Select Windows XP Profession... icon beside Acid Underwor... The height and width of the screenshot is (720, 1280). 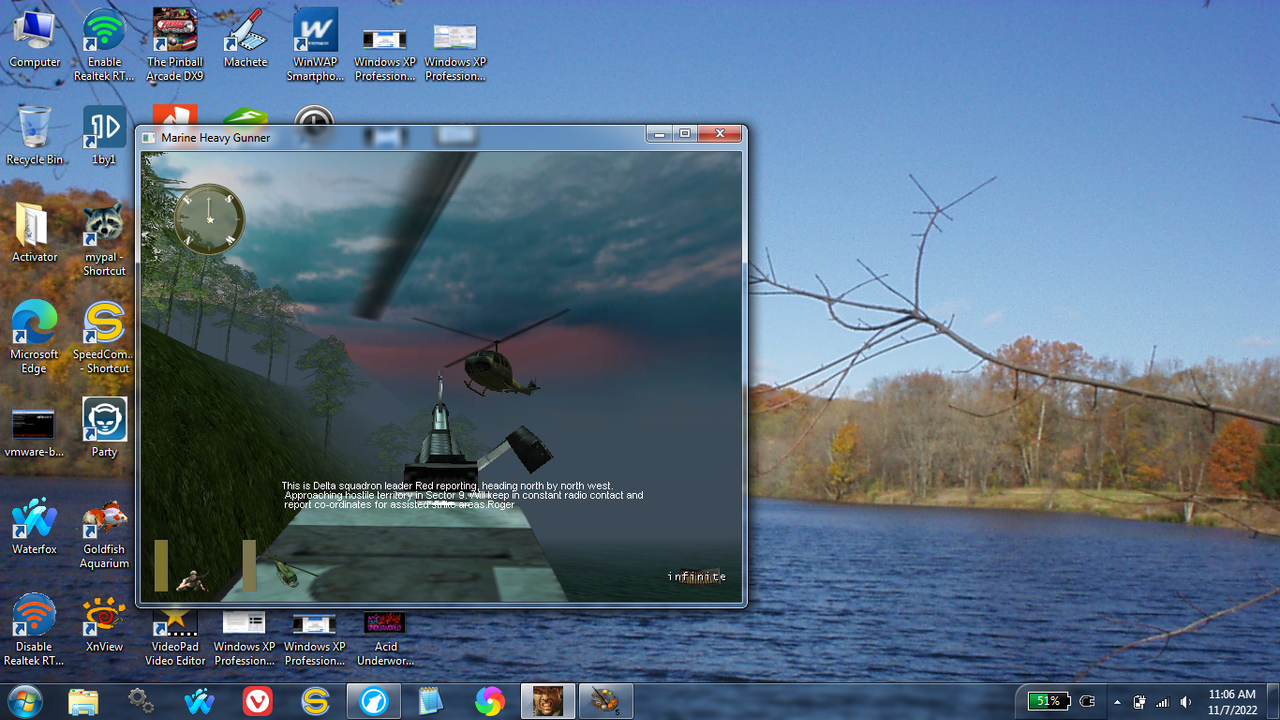click(315, 639)
